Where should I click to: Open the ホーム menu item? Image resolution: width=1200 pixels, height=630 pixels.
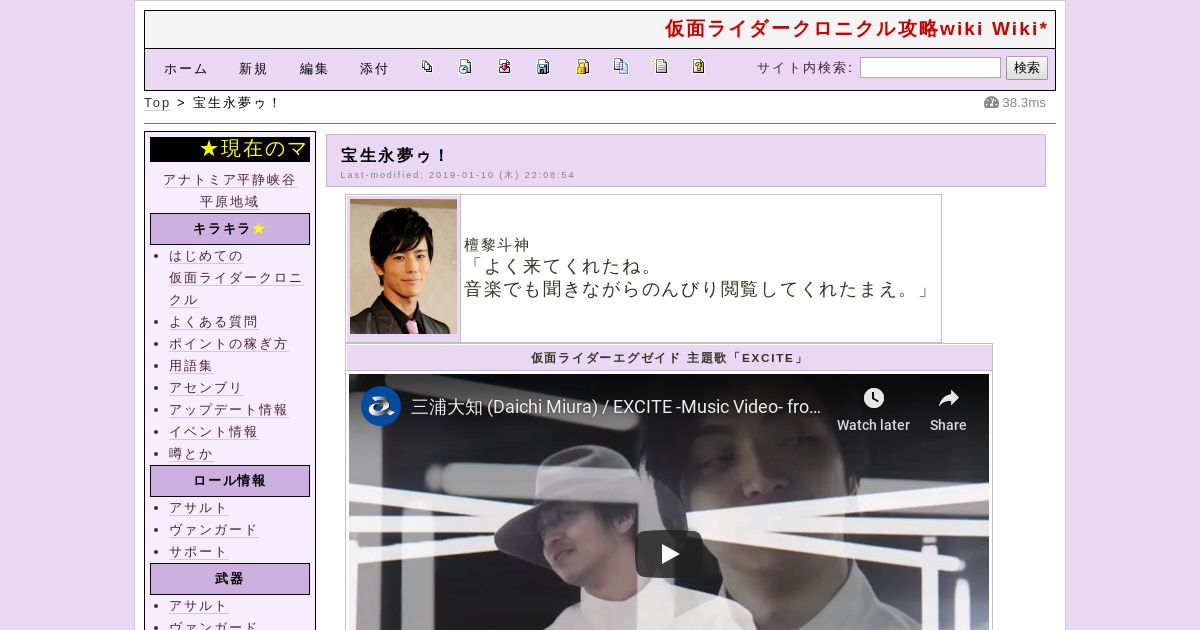(186, 69)
